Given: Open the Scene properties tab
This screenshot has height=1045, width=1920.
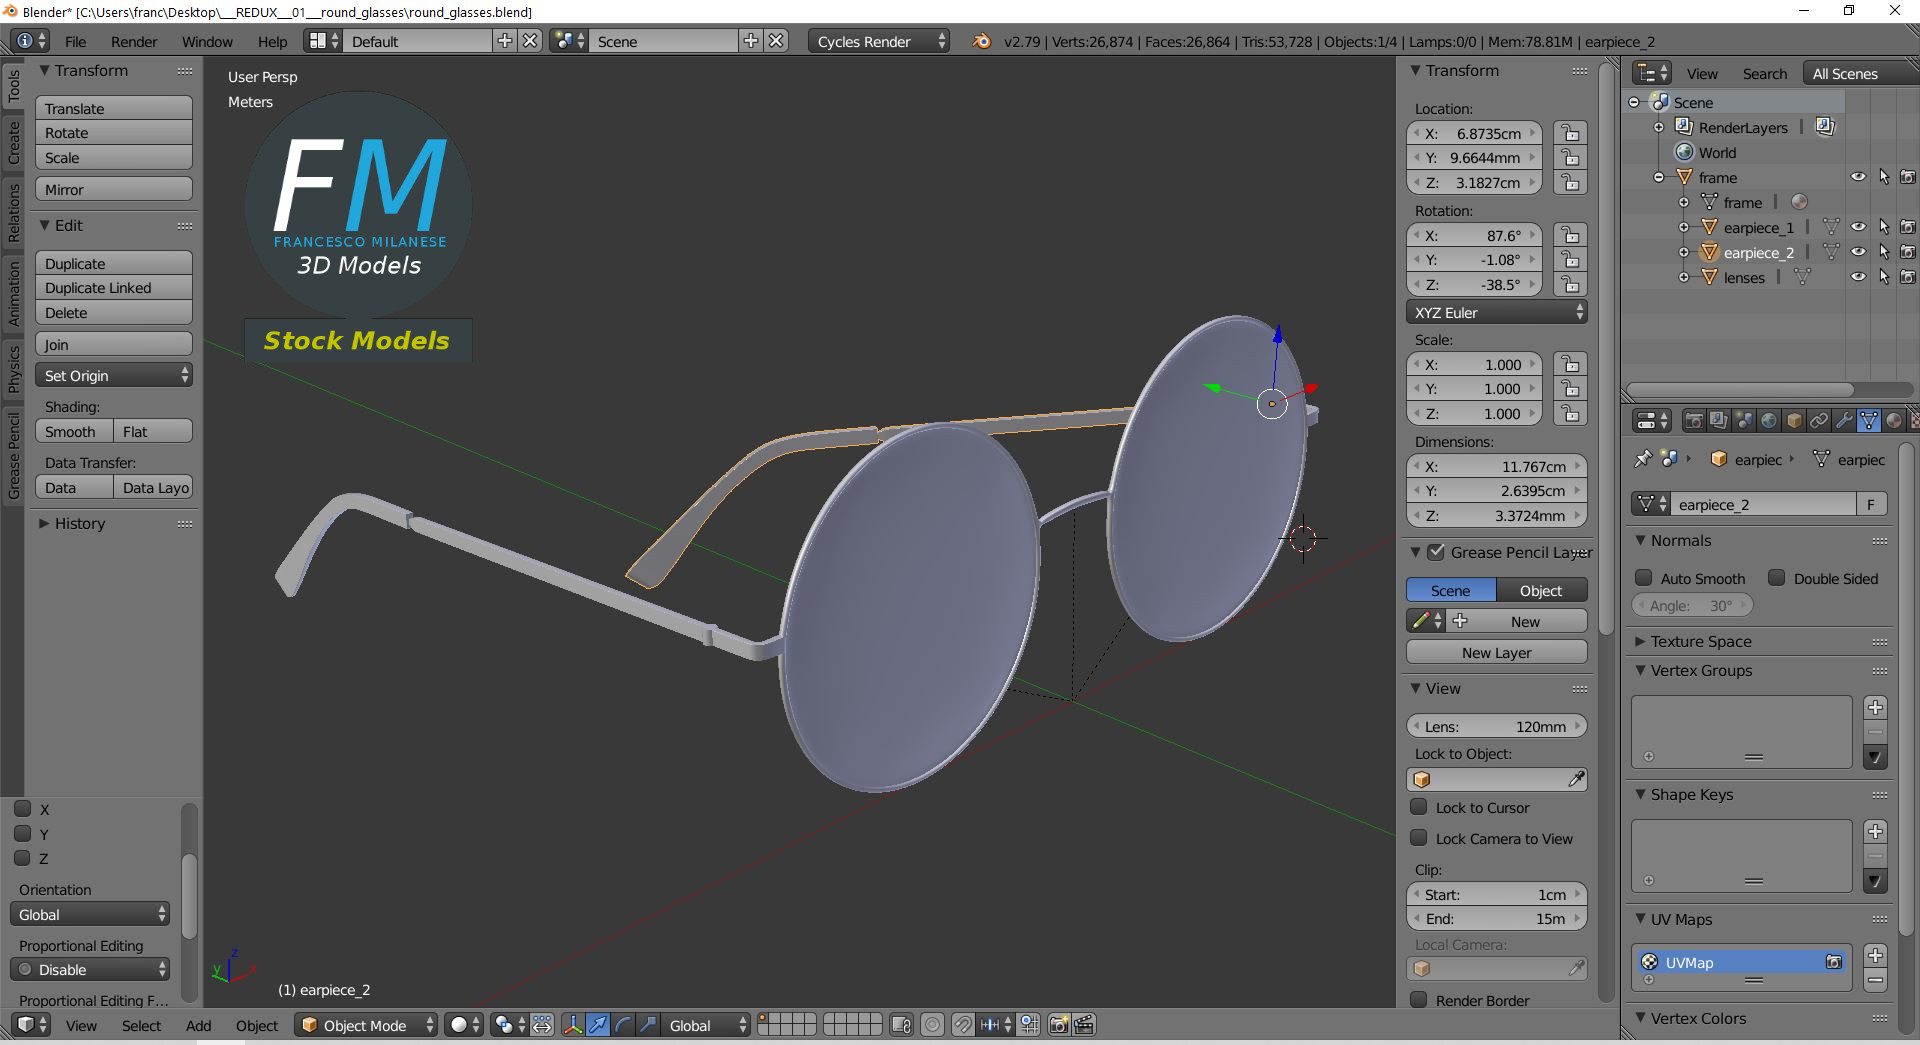Looking at the screenshot, I should (1743, 421).
